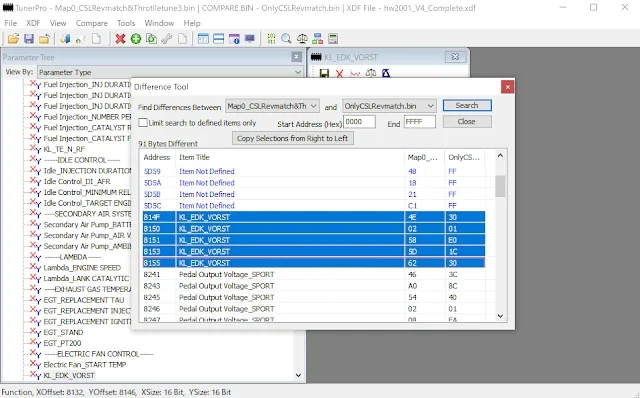Open the Compare menu

[92, 23]
